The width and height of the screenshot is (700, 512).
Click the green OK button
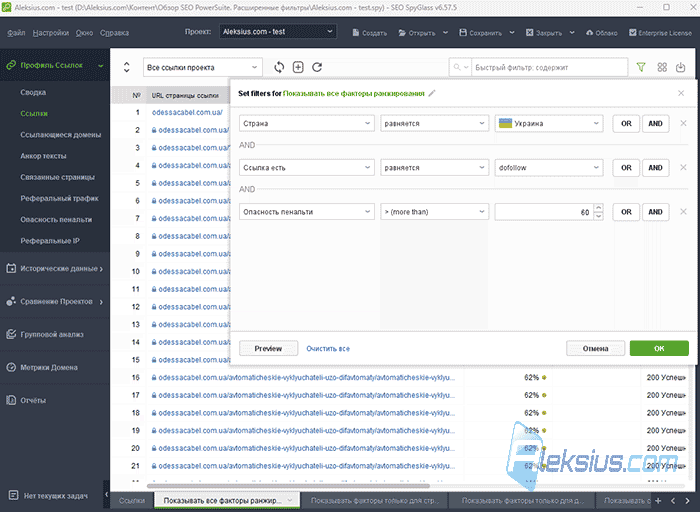tap(659, 348)
